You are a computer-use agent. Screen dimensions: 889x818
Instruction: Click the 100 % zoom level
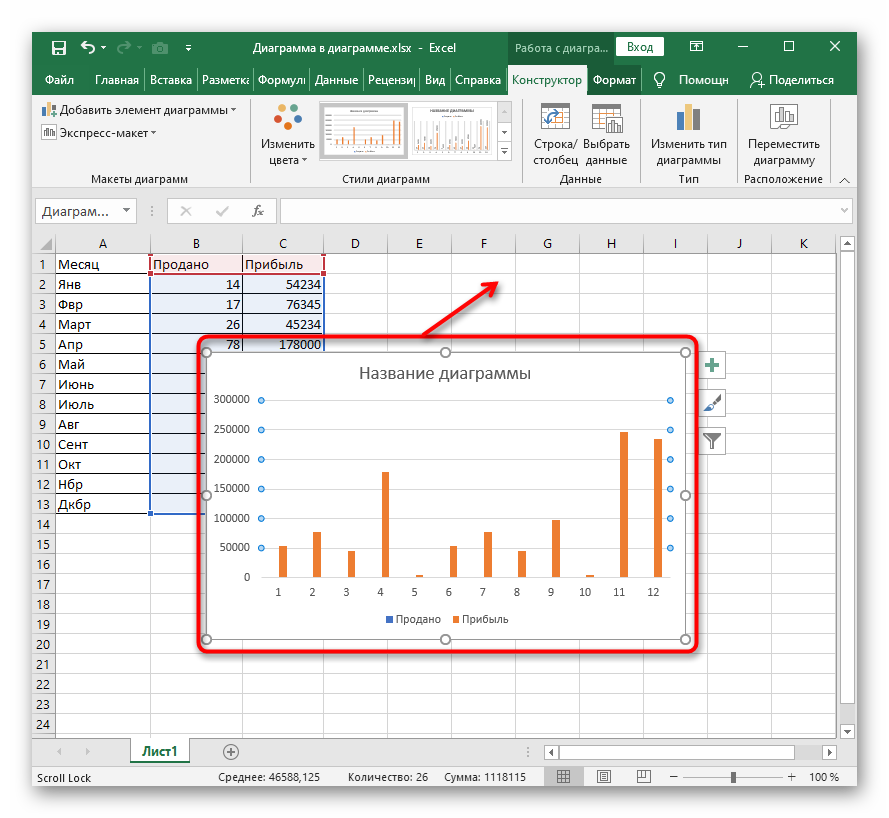pos(824,777)
